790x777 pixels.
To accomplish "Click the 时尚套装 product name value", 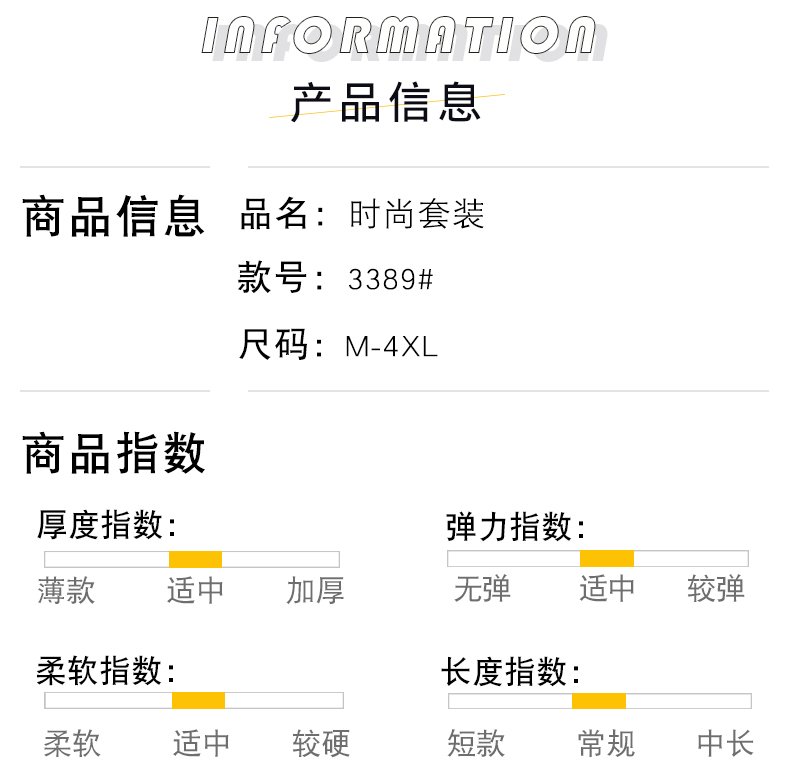I will pyautogui.click(x=417, y=214).
